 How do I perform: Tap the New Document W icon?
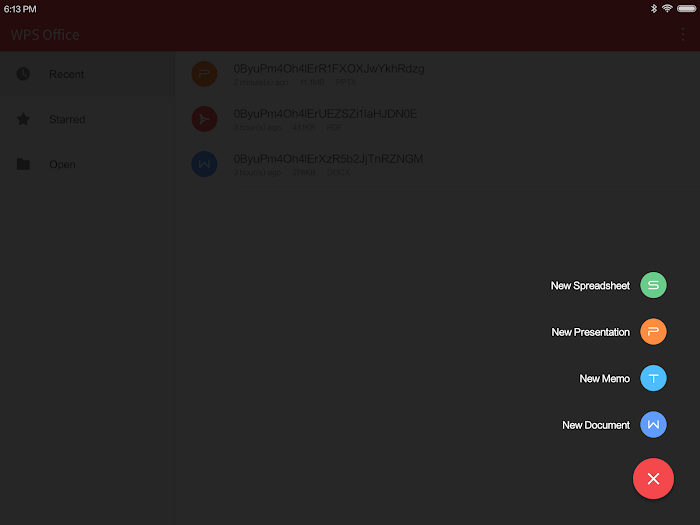653,425
